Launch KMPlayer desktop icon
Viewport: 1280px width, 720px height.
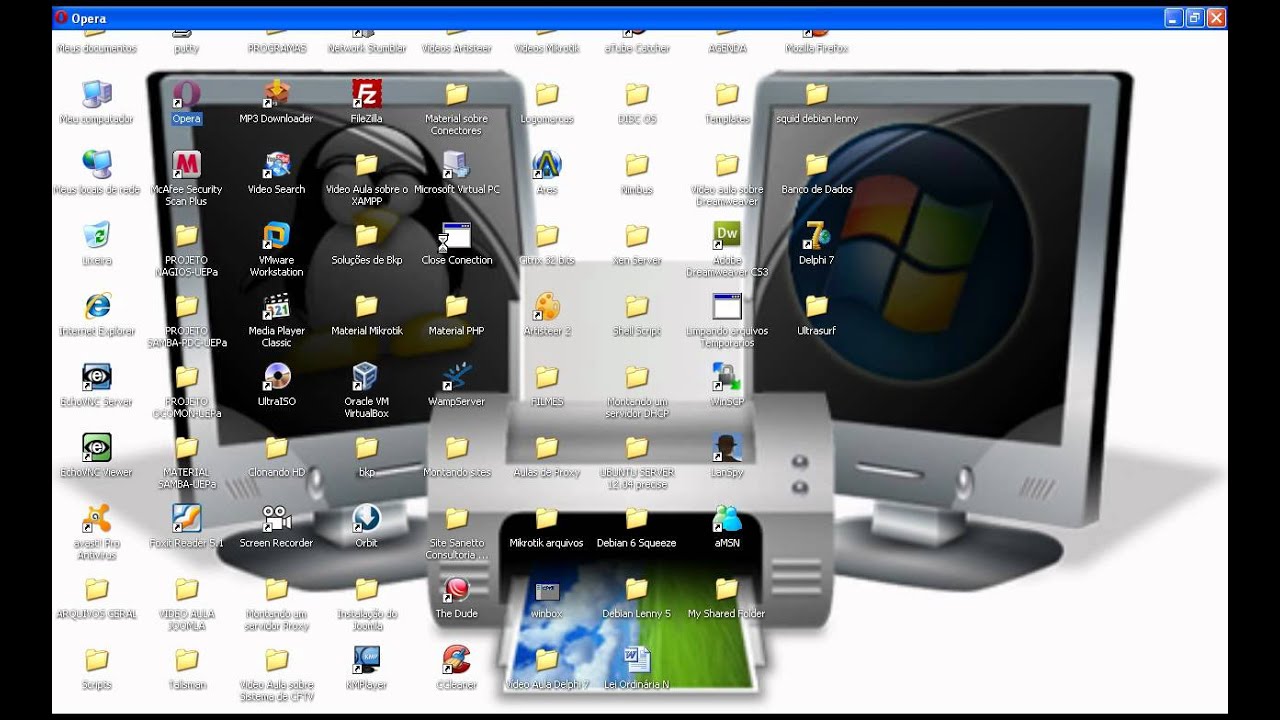367,661
